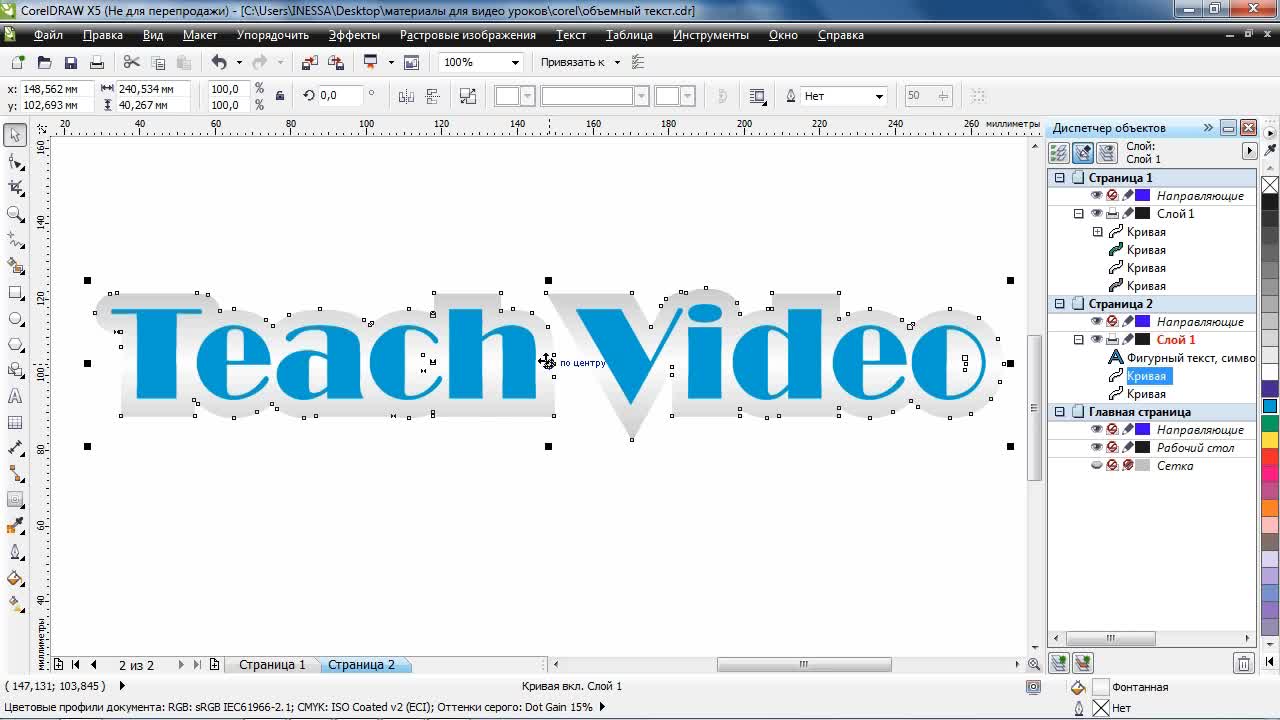Viewport: 1280px width, 720px height.
Task: Select the Pick (arrow) tool
Action: 15,135
